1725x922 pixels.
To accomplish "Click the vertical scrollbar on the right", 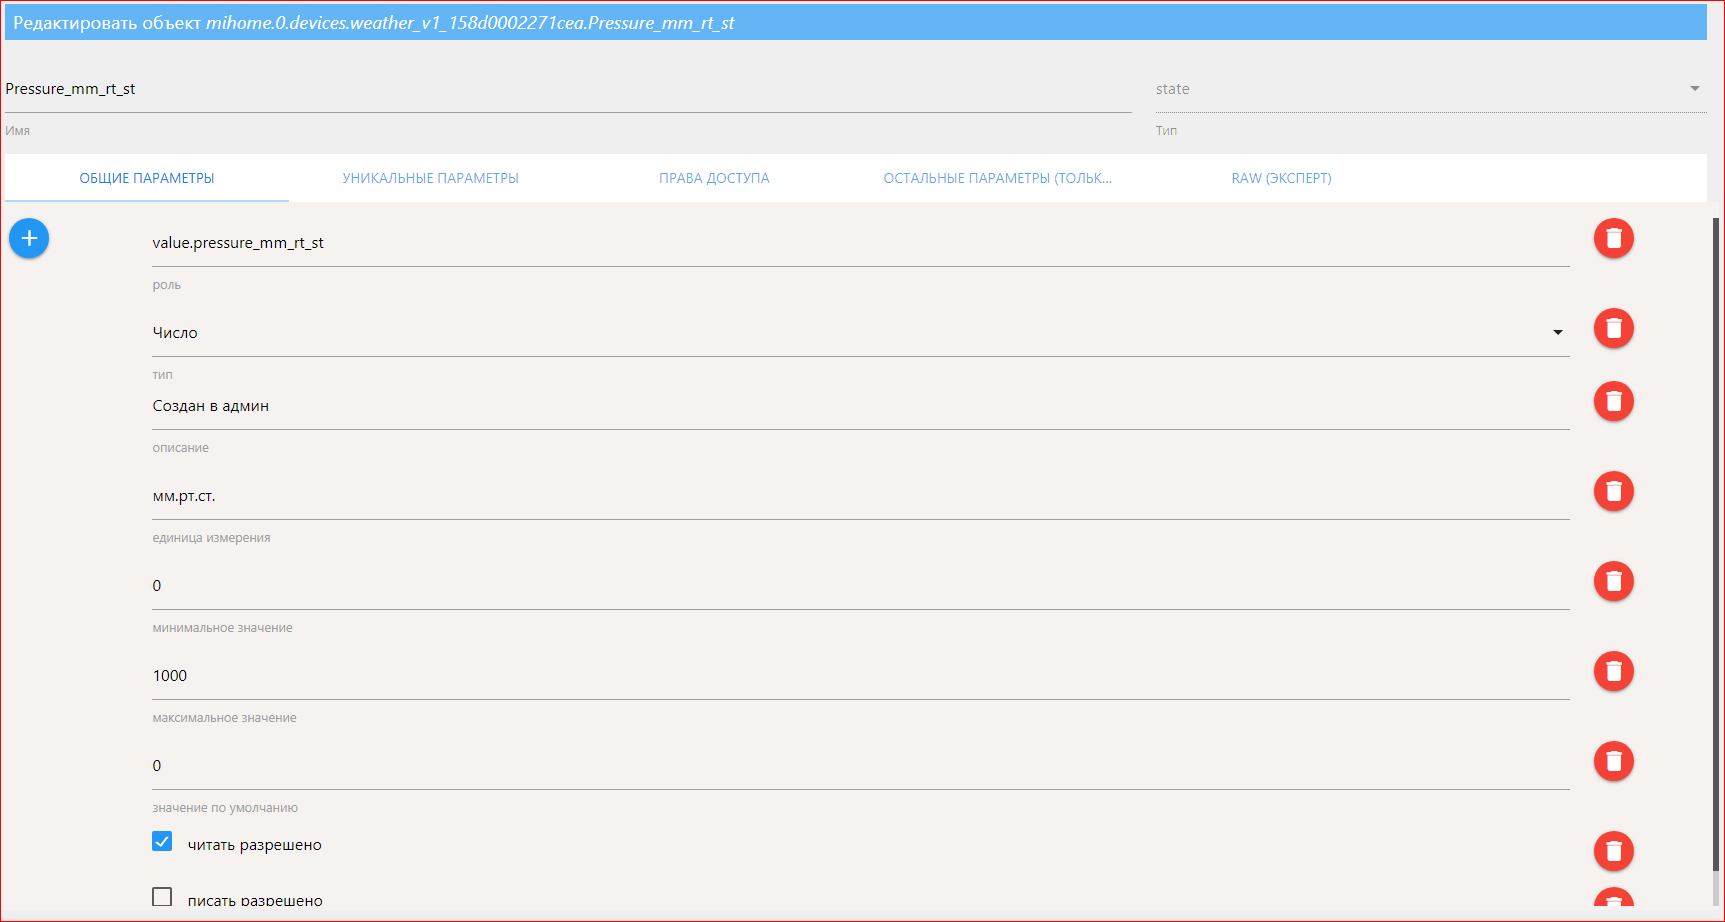I will 1716,545.
